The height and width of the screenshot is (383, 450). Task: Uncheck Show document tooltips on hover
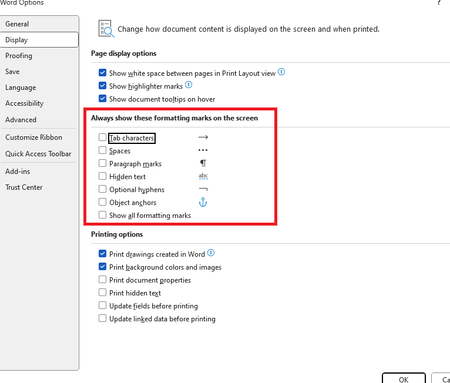[x=102, y=99]
